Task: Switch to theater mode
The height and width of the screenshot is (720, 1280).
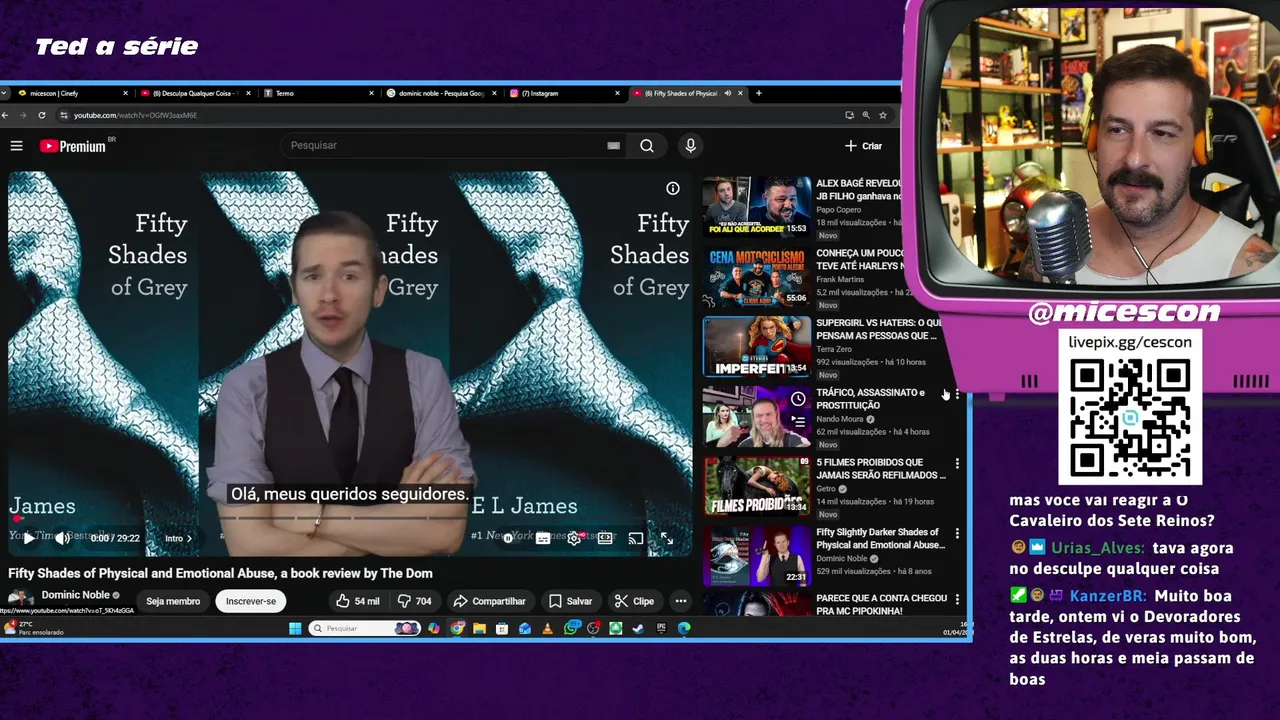Action: pyautogui.click(x=605, y=538)
